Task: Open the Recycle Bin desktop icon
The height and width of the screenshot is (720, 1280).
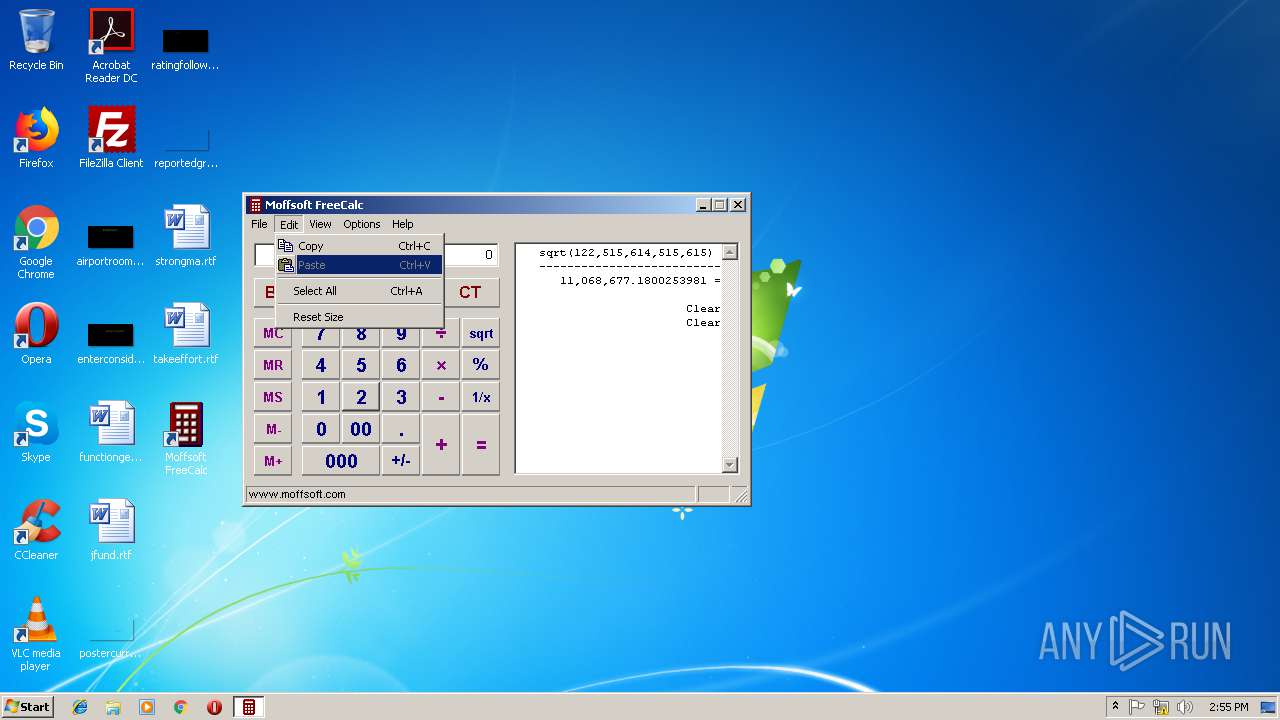Action: click(36, 40)
